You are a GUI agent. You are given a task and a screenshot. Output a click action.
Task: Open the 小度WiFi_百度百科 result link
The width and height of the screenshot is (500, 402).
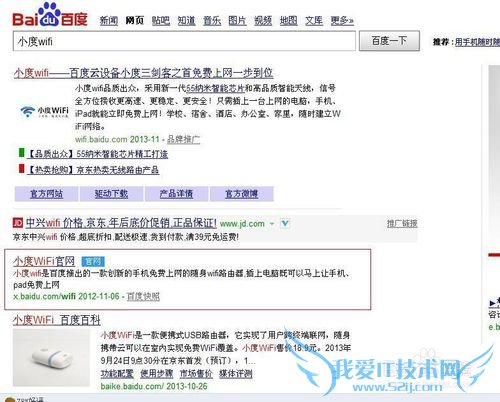point(57,320)
